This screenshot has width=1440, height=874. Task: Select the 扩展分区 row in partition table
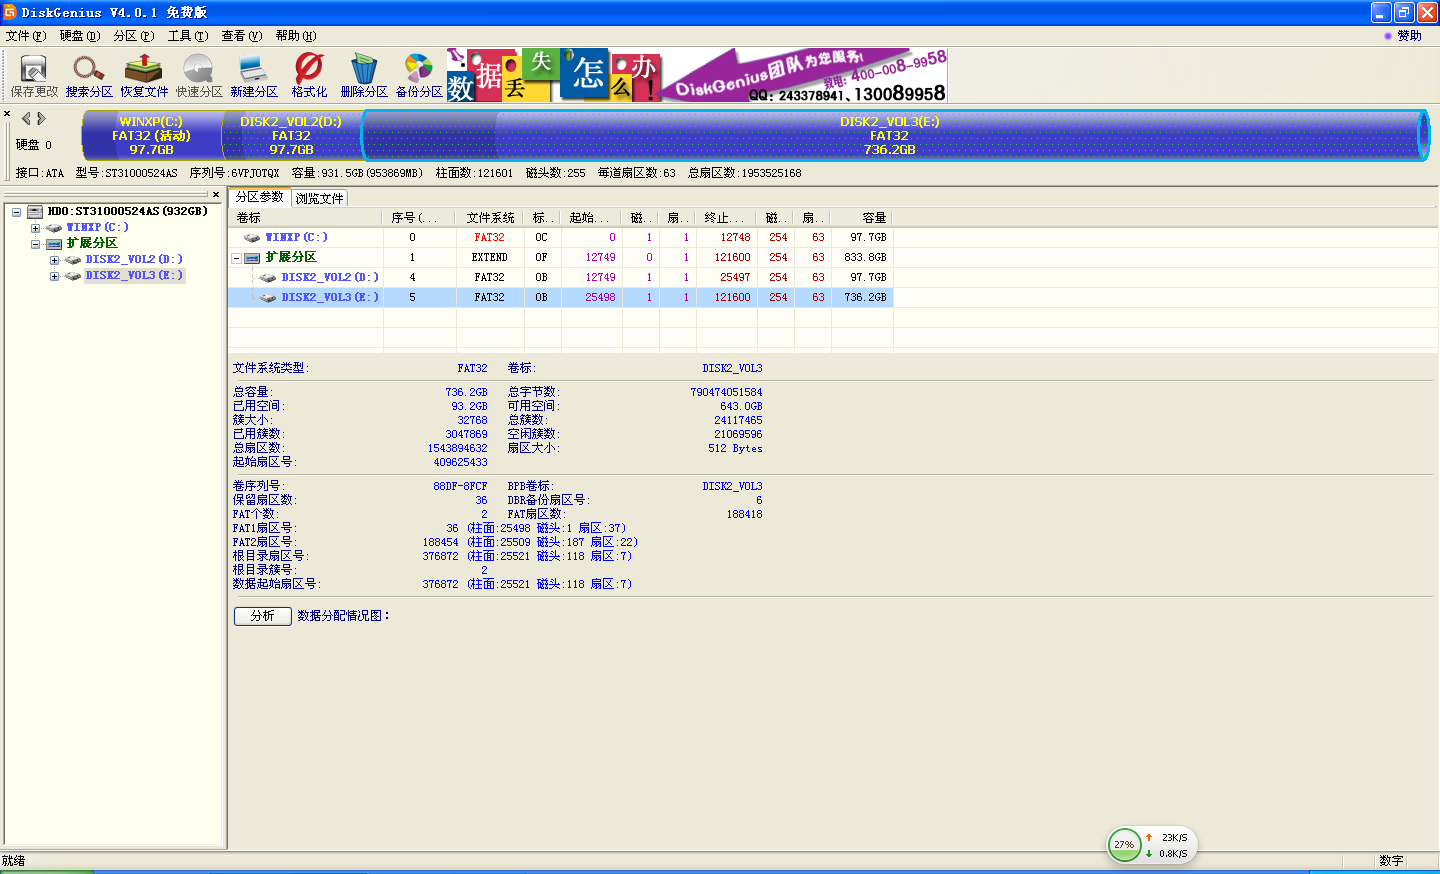click(291, 257)
